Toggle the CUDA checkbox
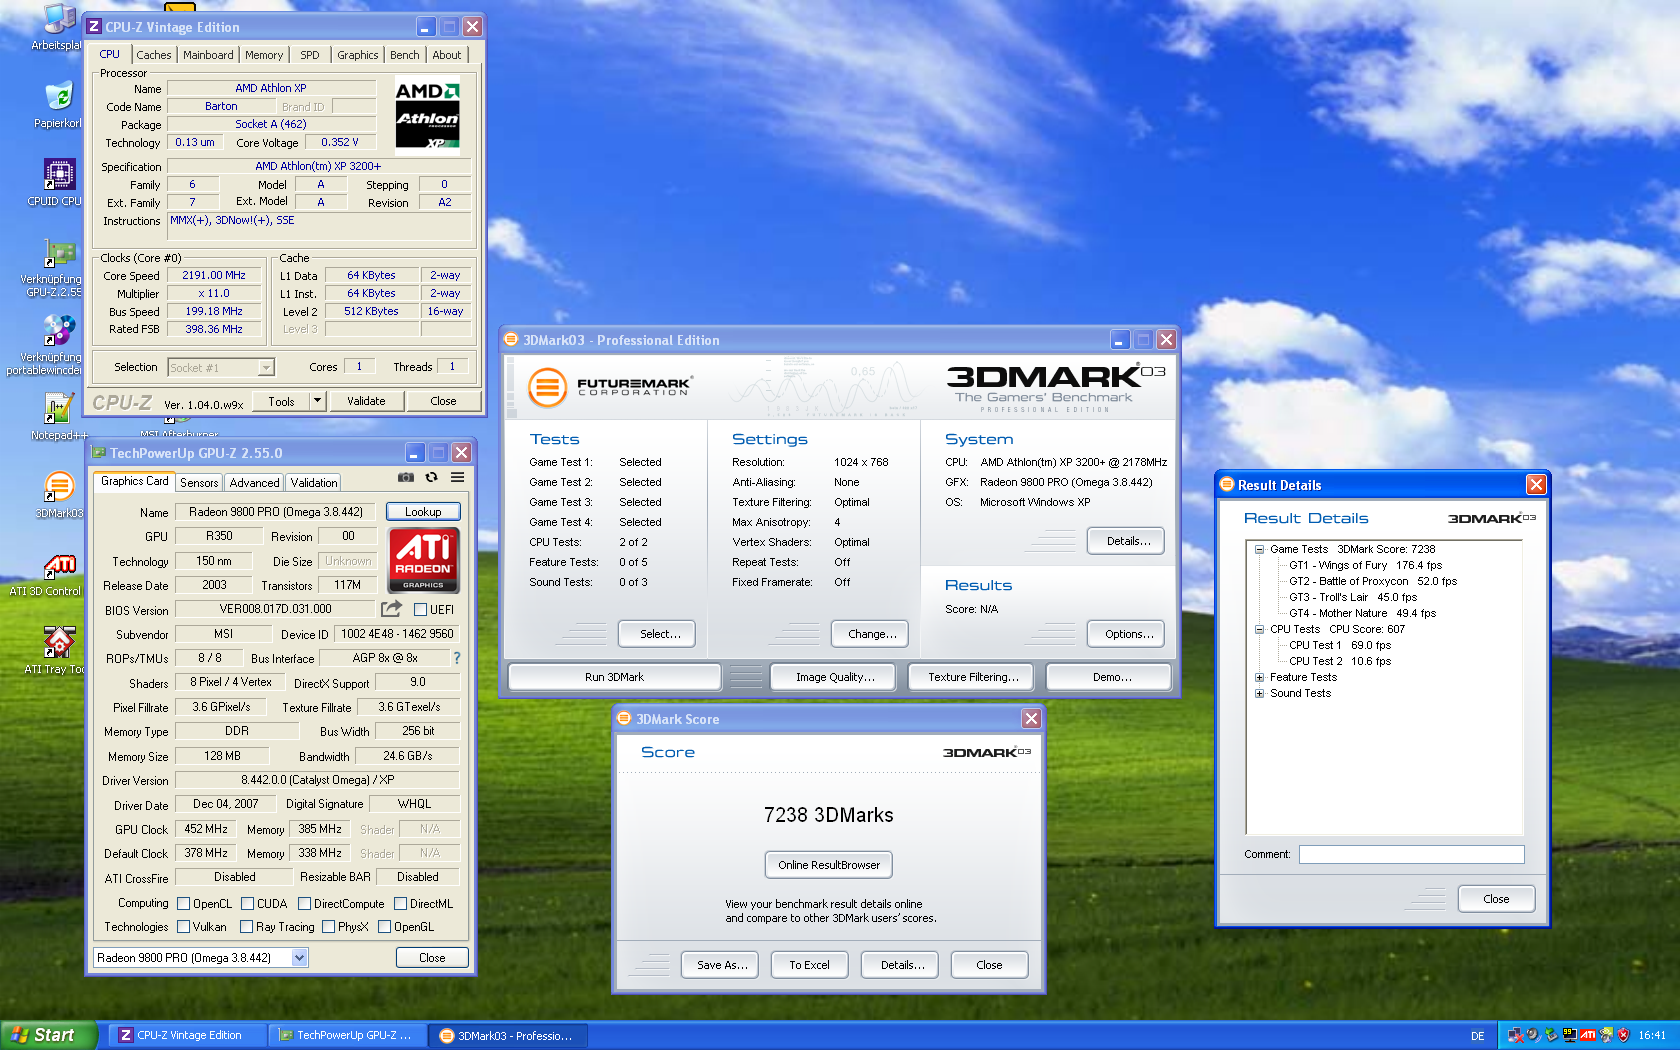This screenshot has height=1050, width=1680. click(x=247, y=903)
